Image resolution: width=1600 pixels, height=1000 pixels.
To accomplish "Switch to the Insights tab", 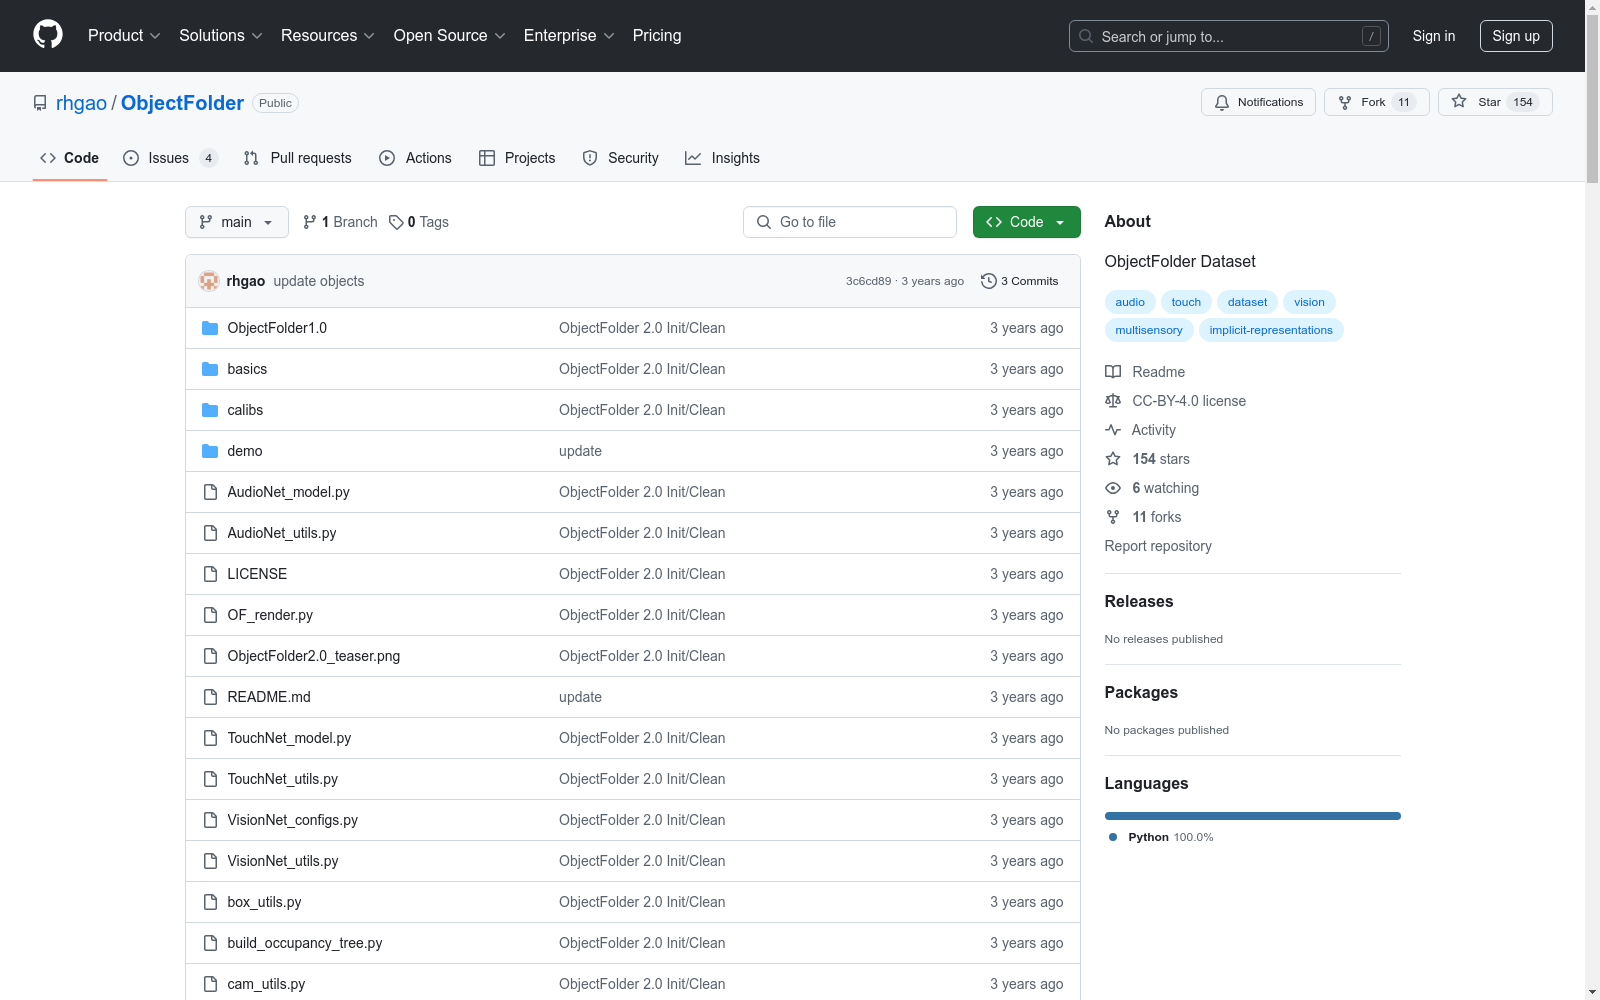I will [723, 158].
